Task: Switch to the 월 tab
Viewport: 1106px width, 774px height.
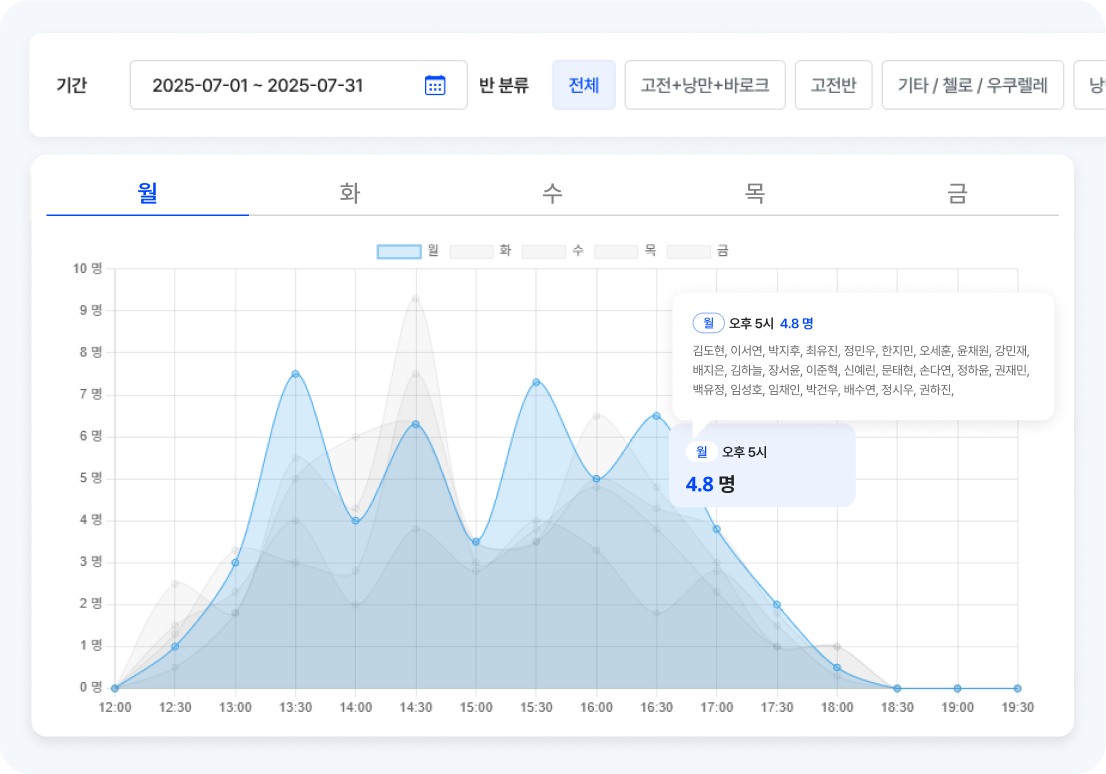Action: click(148, 192)
